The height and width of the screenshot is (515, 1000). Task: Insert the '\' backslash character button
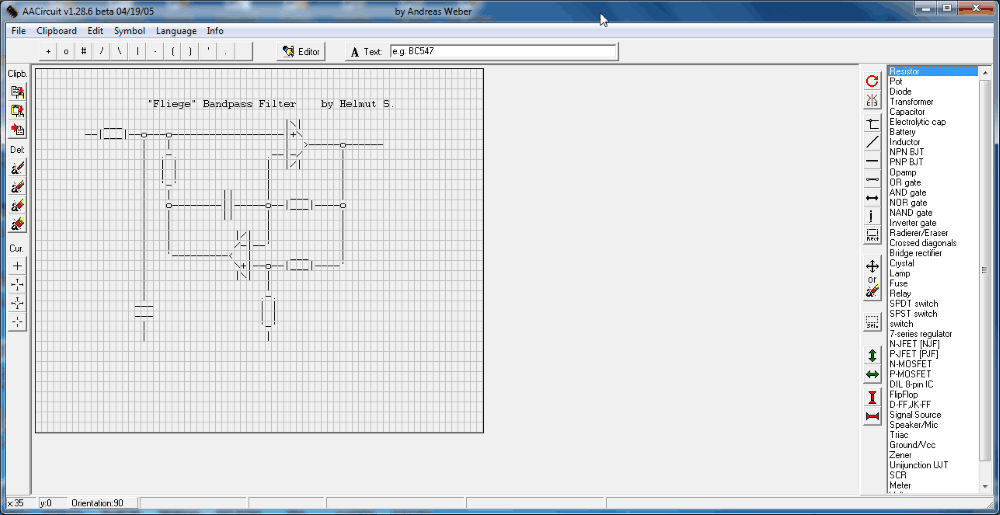click(119, 52)
